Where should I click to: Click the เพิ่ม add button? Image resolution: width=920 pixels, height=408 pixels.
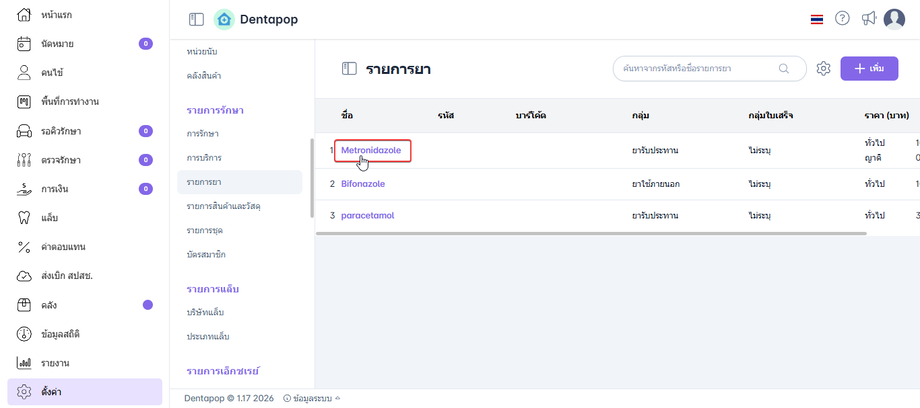click(868, 68)
